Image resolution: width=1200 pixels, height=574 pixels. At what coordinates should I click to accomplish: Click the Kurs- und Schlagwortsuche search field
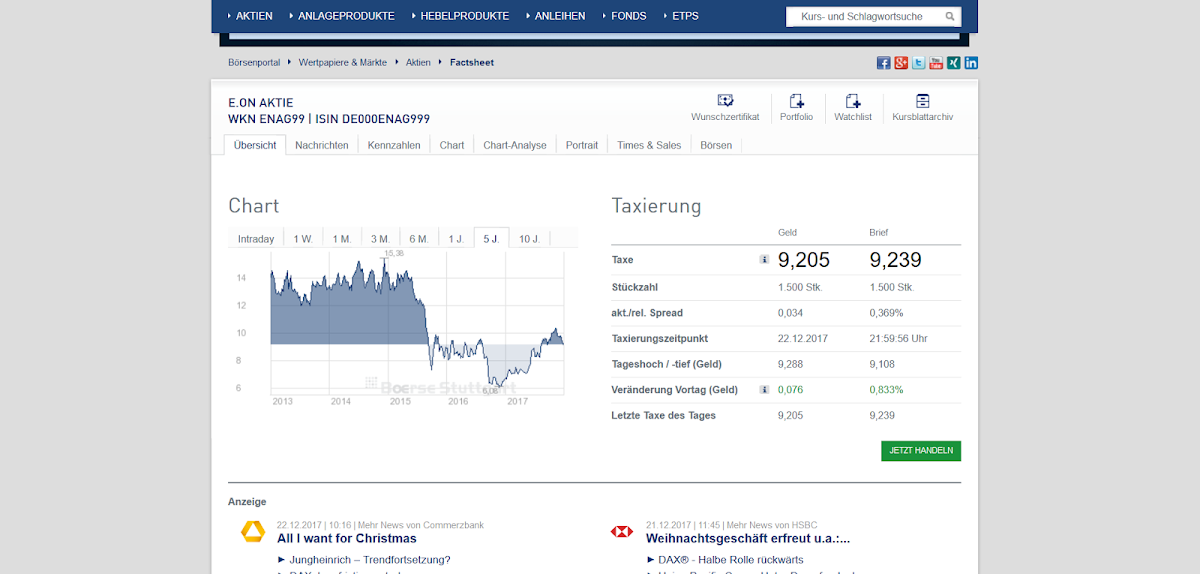tap(862, 17)
